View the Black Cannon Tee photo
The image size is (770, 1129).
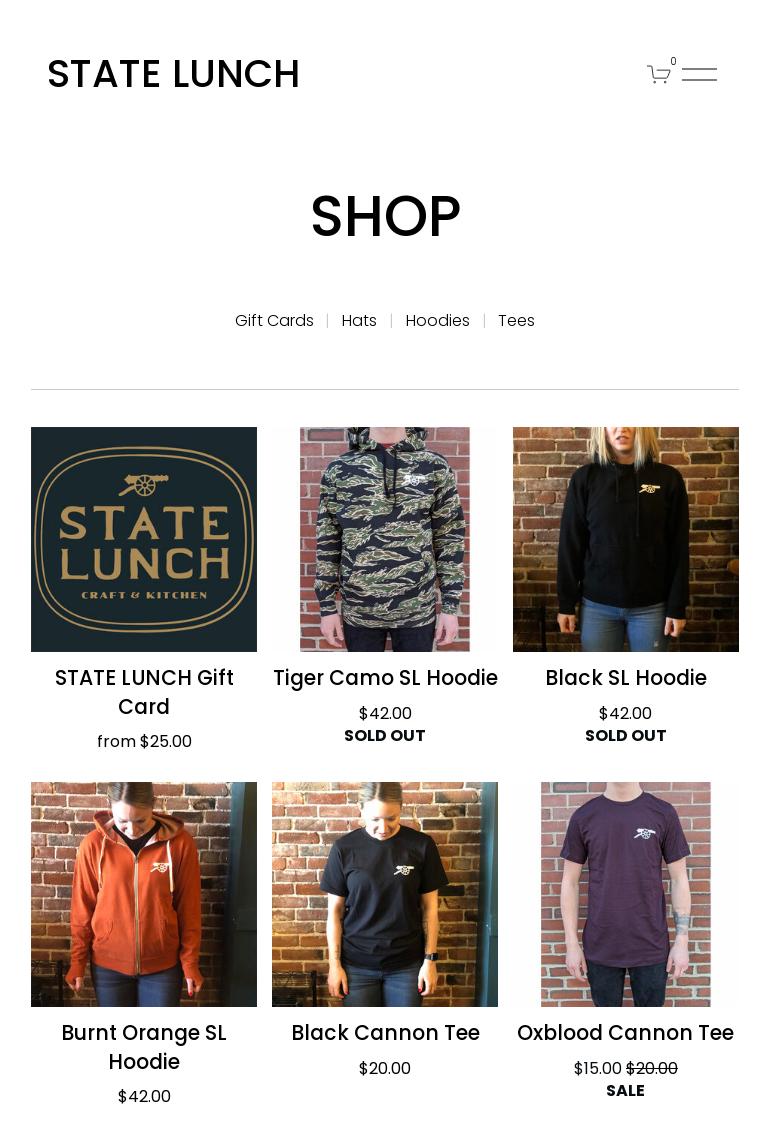pos(385,894)
